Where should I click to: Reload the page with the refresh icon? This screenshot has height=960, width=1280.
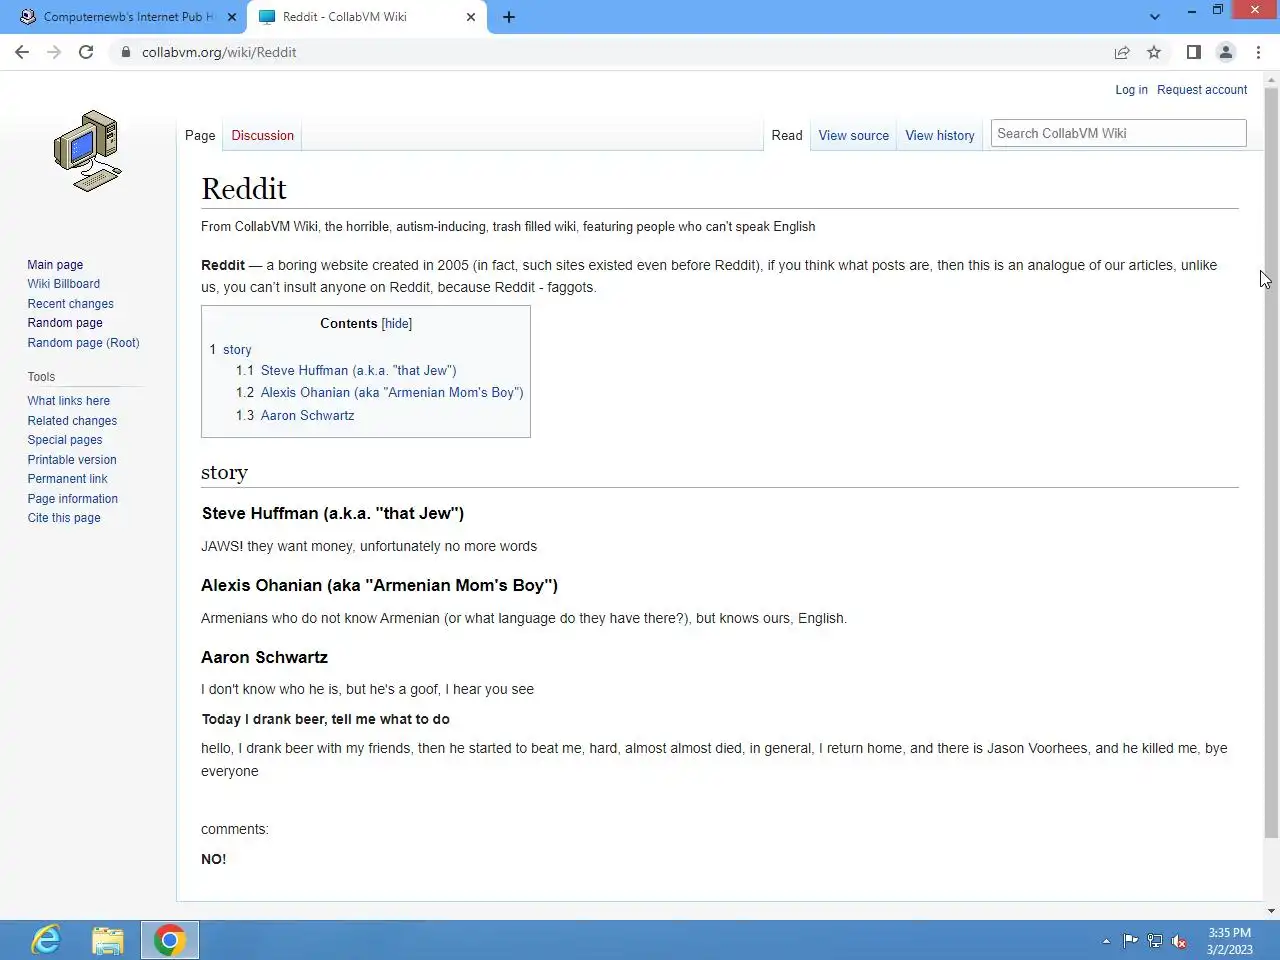click(86, 52)
